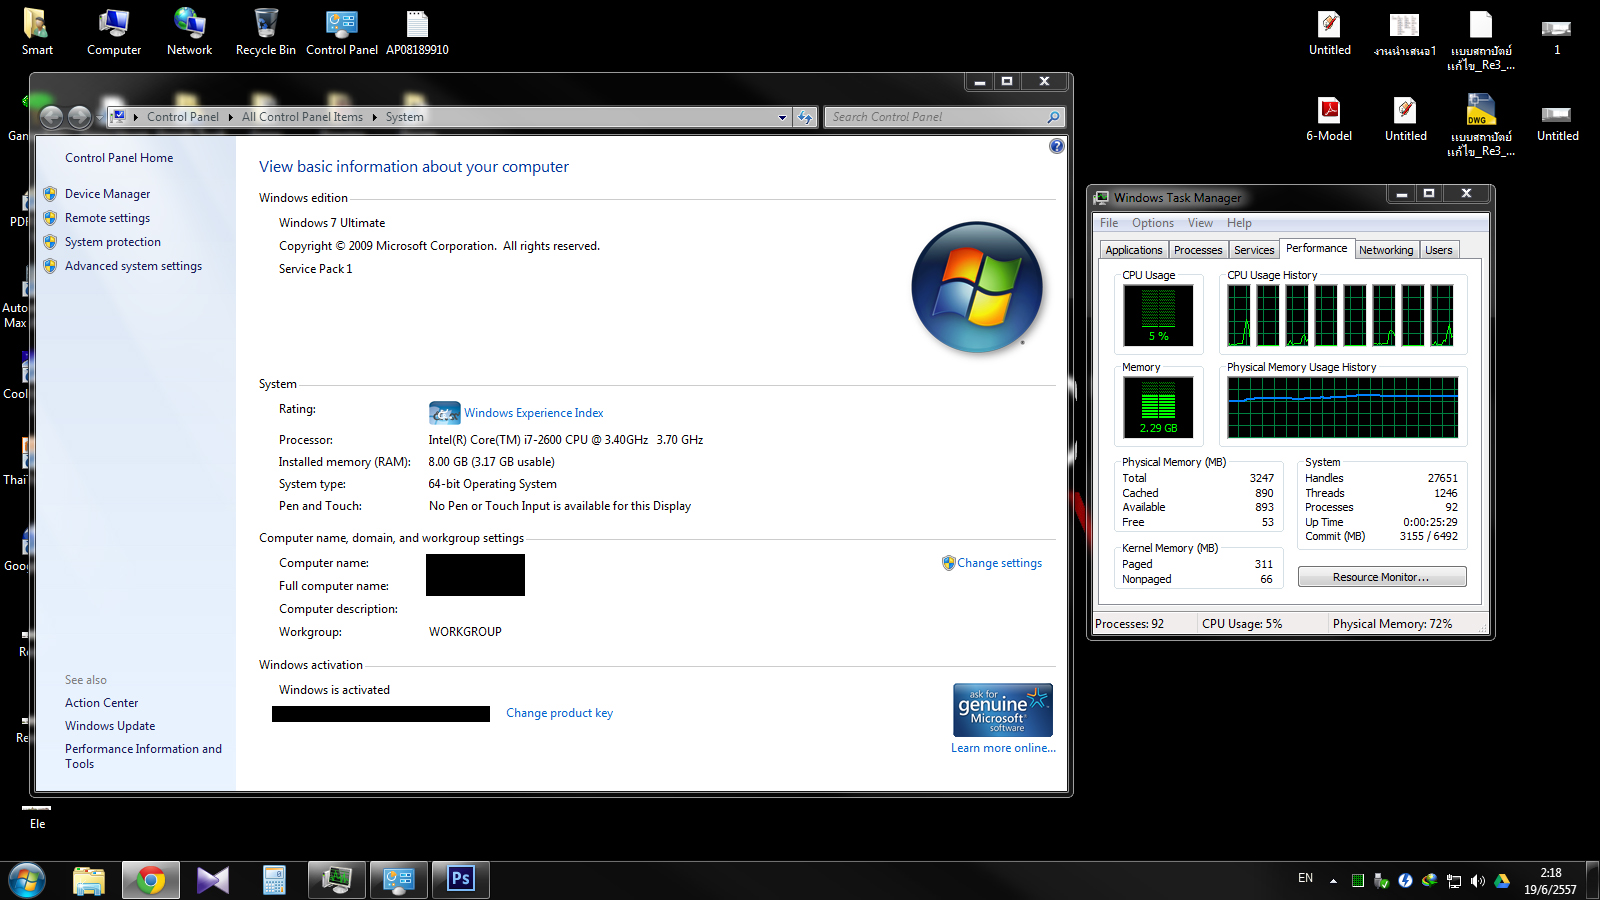Click the DAEMON Tools lightning tray icon
1600x900 pixels.
click(x=1406, y=881)
